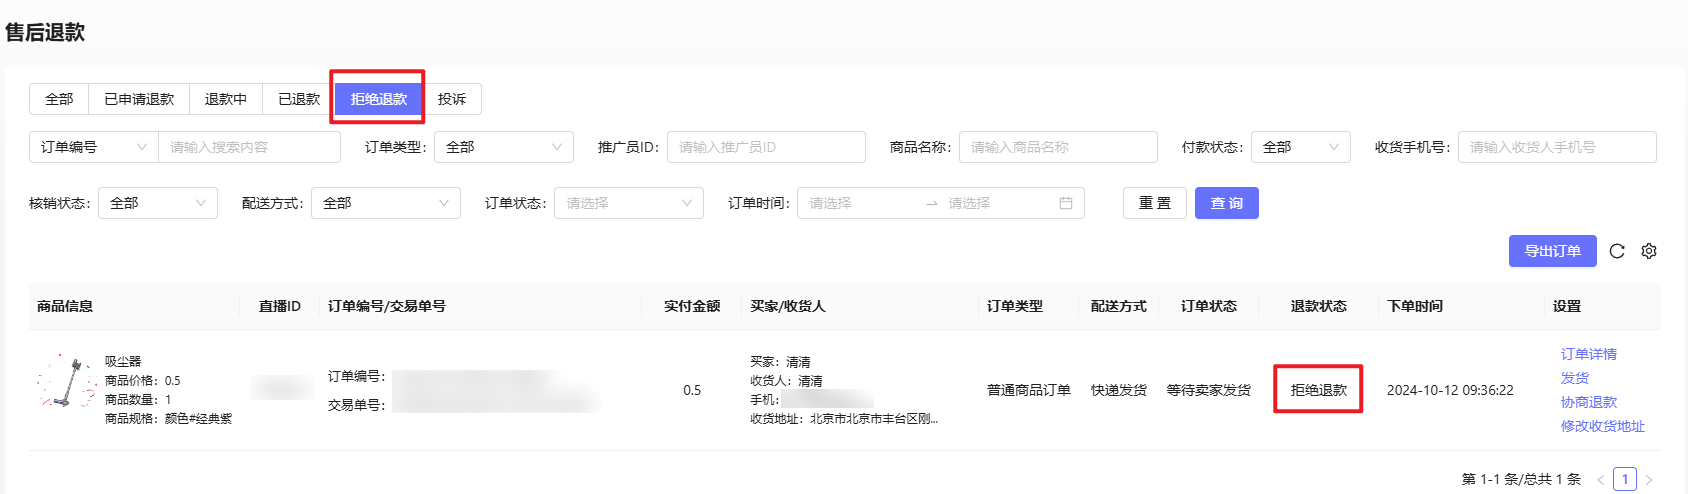The height and width of the screenshot is (494, 1688).
Task: Open the table settings gear icon
Action: [x=1649, y=251]
